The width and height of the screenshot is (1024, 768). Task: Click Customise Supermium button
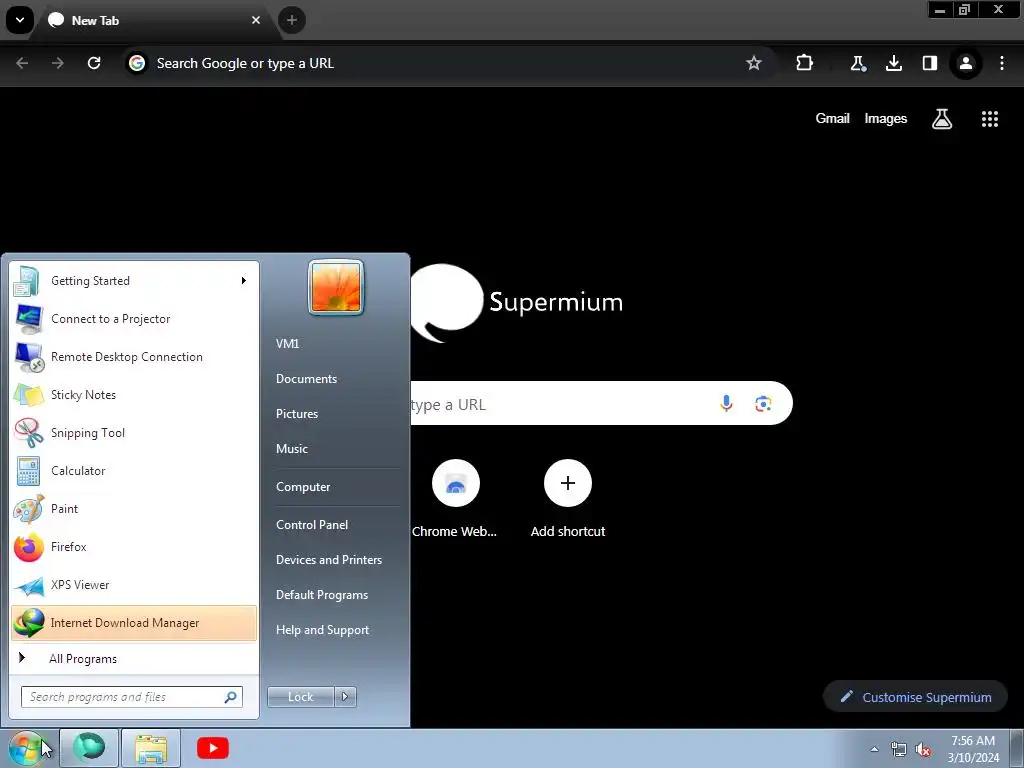click(x=916, y=697)
